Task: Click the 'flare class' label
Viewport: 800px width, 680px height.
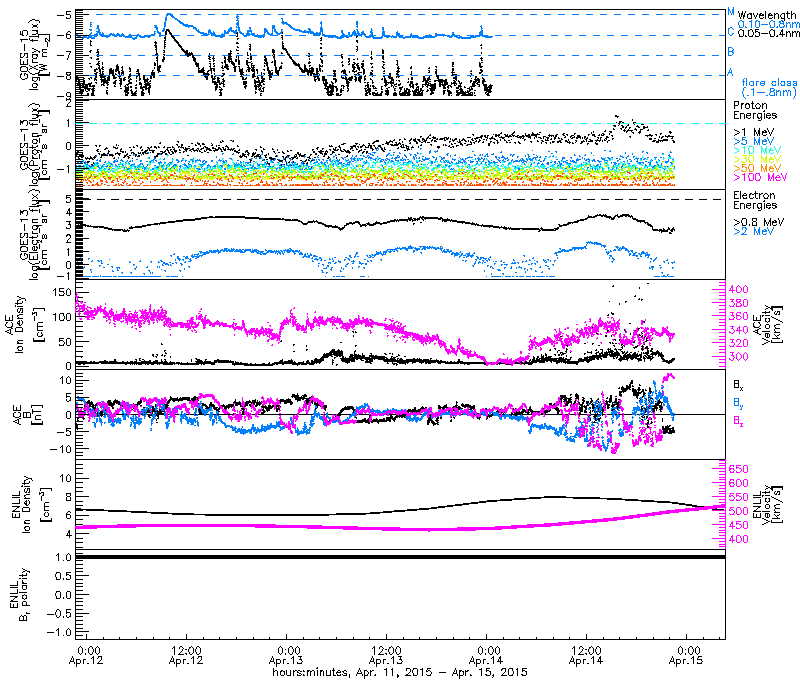Action: tap(769, 83)
